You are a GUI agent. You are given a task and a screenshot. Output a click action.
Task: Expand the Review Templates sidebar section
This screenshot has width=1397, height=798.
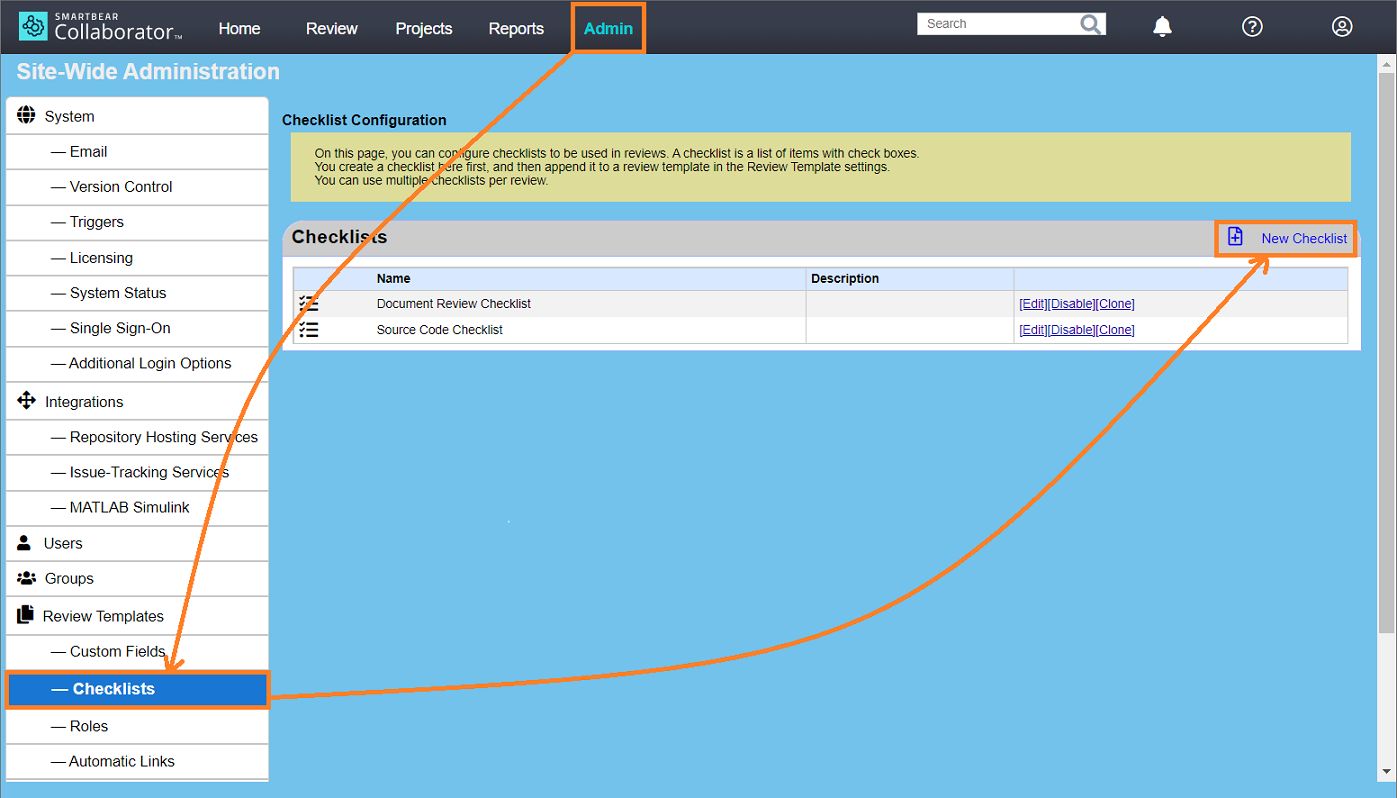pyautogui.click(x=103, y=616)
